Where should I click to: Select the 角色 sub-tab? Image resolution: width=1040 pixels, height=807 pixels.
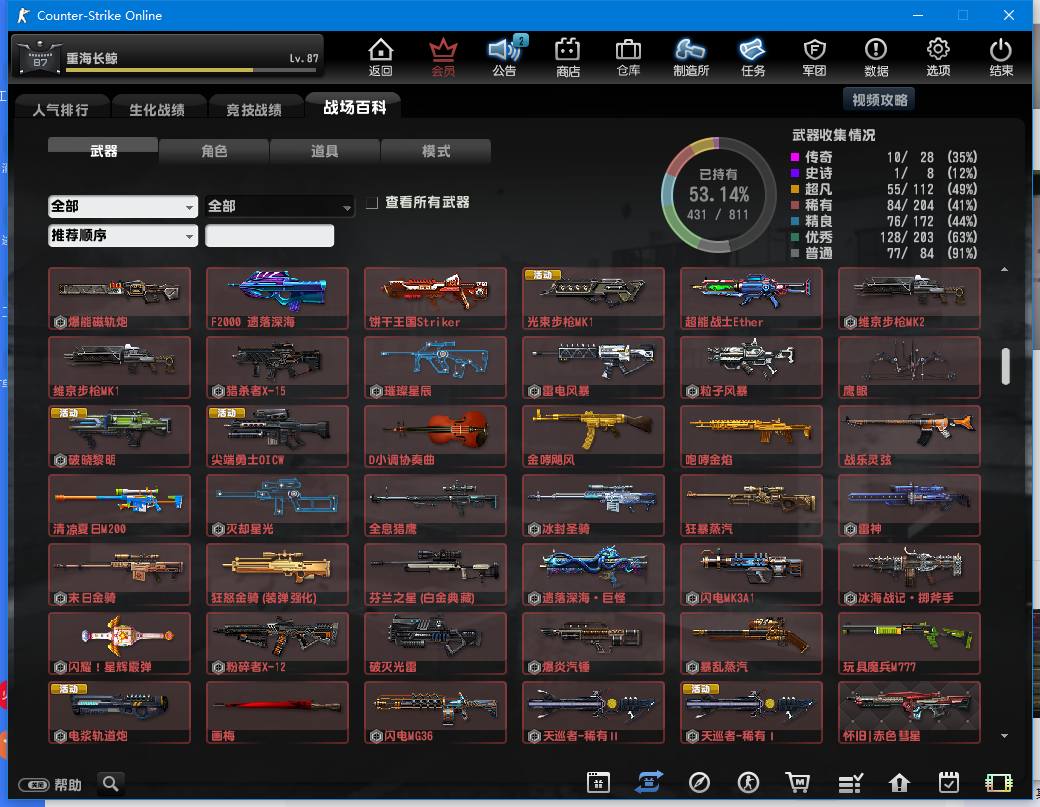[214, 151]
